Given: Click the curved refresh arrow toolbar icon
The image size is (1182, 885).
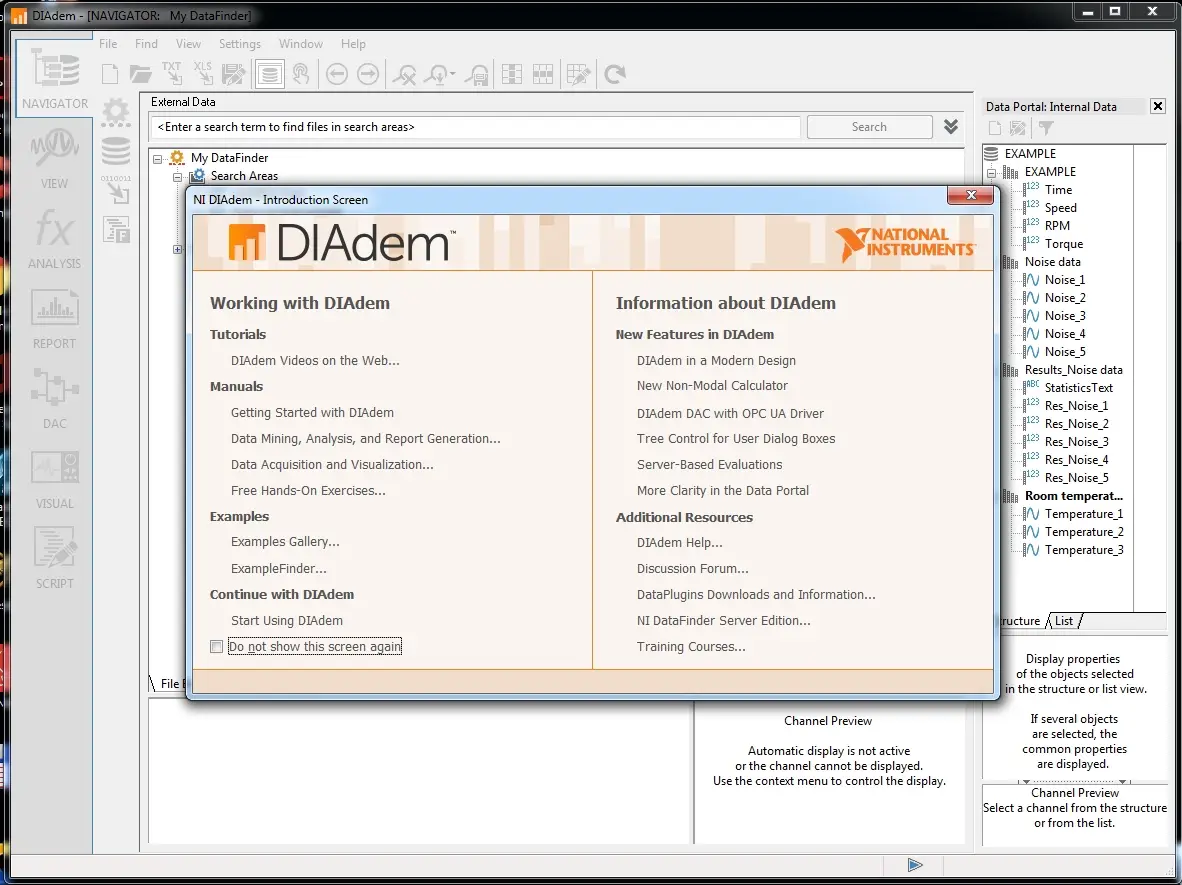Looking at the screenshot, I should click(x=615, y=74).
